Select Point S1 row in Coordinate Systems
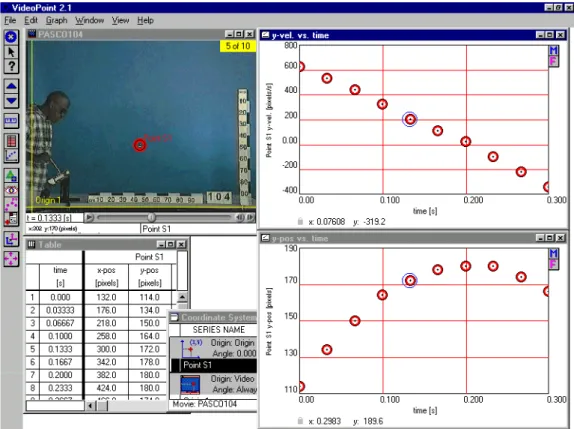This screenshot has width=574, height=429. click(x=213, y=365)
